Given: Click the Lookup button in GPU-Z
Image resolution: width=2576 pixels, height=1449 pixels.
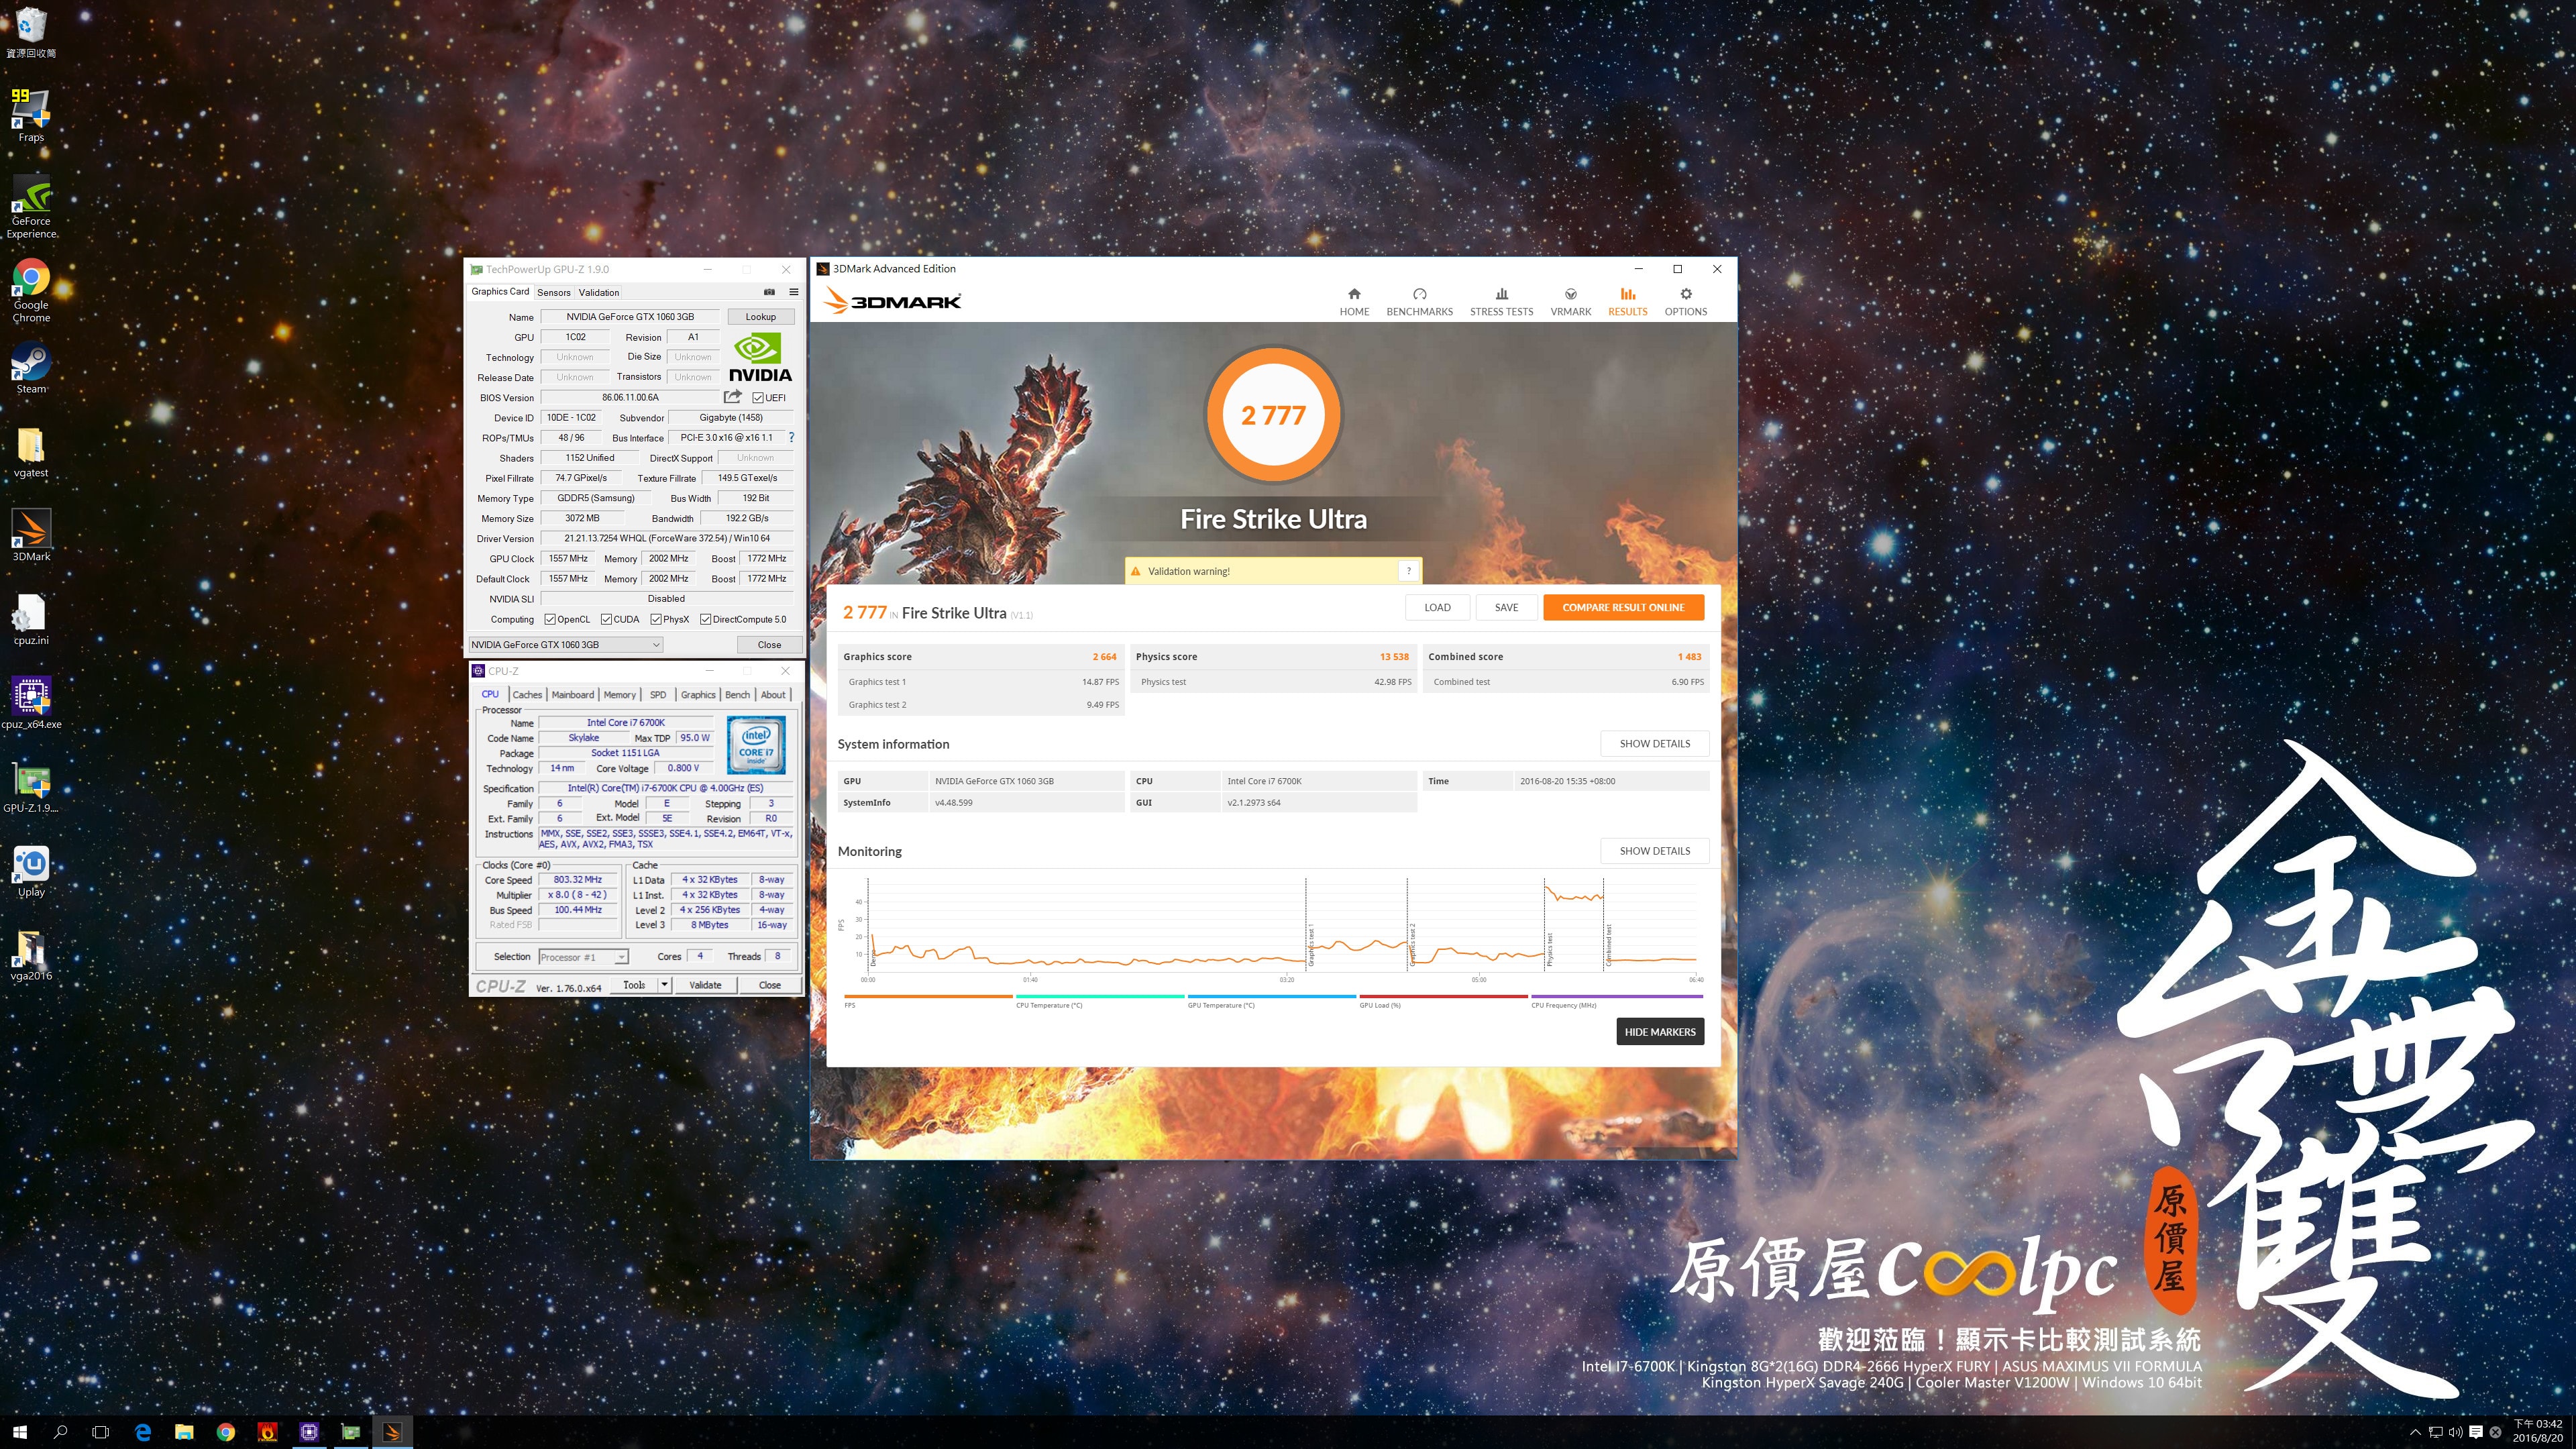Looking at the screenshot, I should tap(760, 317).
